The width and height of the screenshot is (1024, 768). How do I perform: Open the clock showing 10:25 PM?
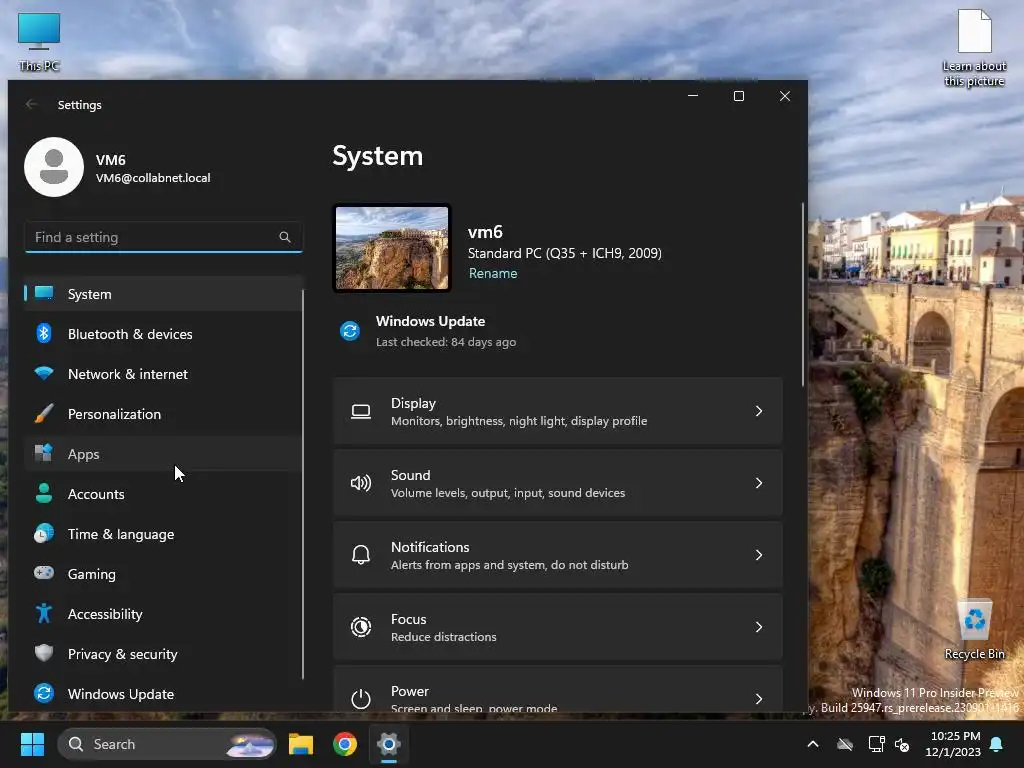pyautogui.click(x=953, y=744)
